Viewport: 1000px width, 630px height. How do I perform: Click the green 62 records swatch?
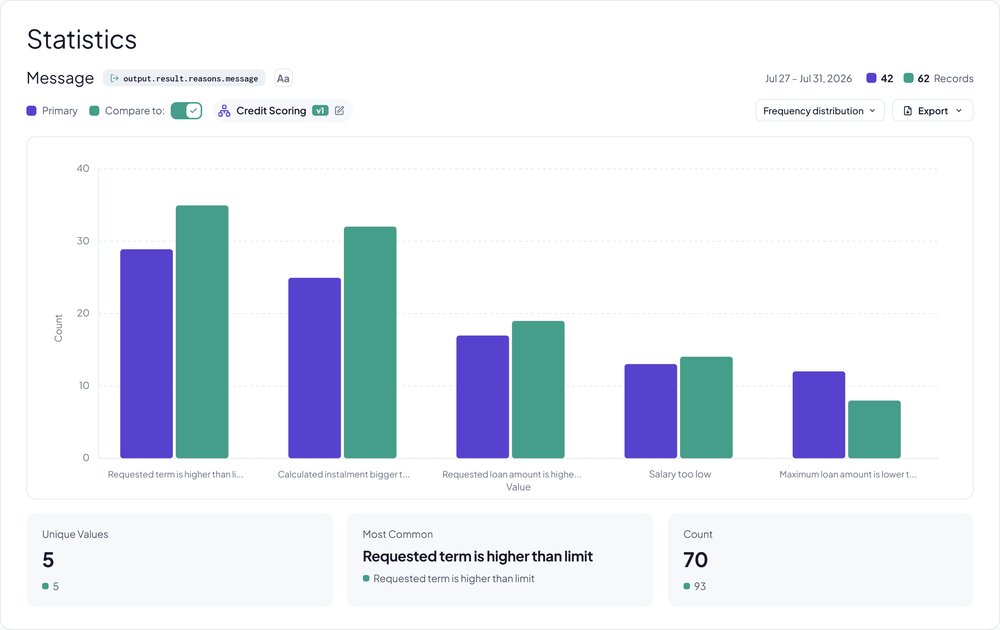(908, 78)
